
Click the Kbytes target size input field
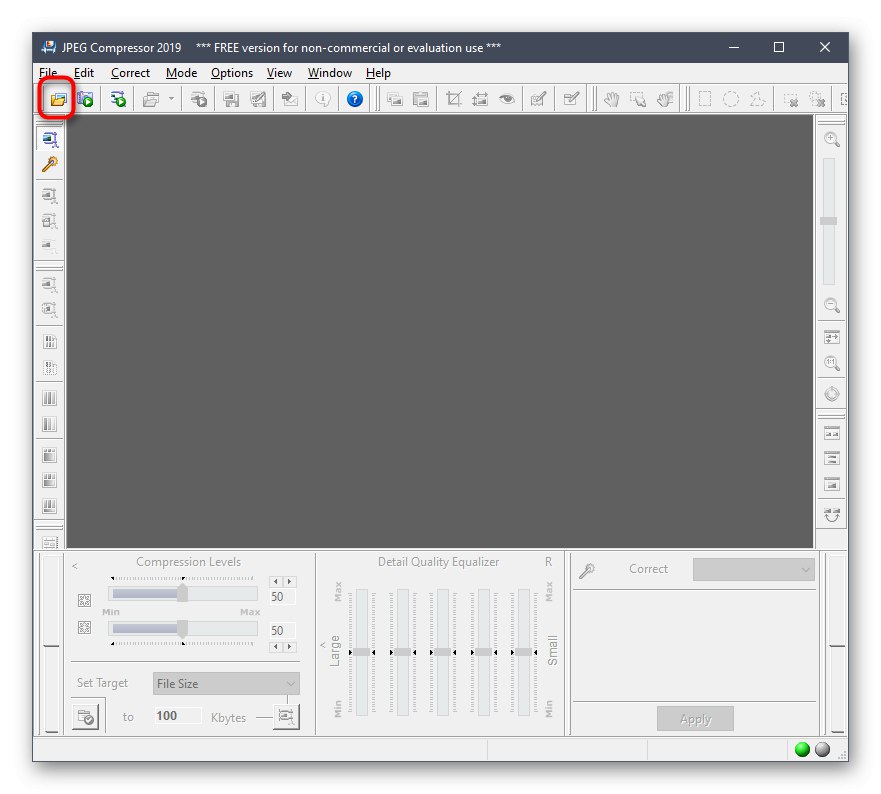coord(176,716)
